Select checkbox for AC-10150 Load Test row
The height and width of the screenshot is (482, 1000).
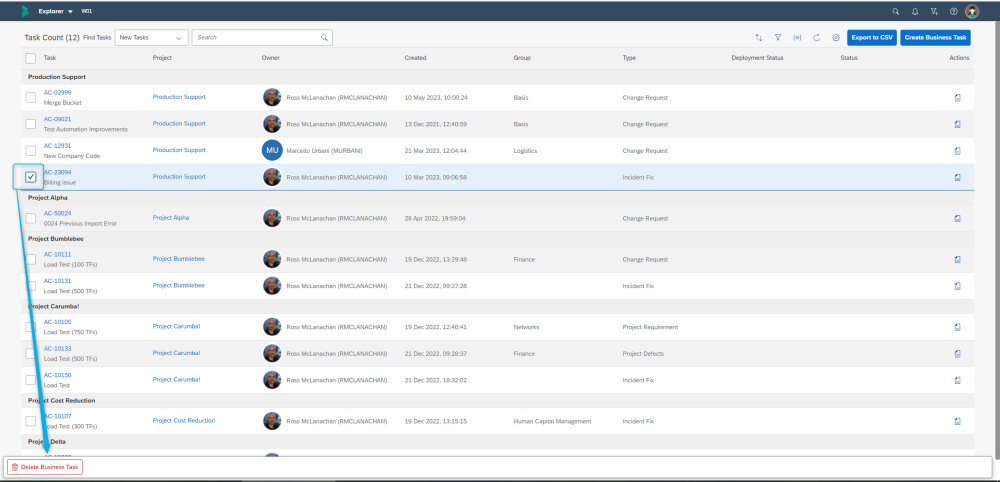[31, 380]
